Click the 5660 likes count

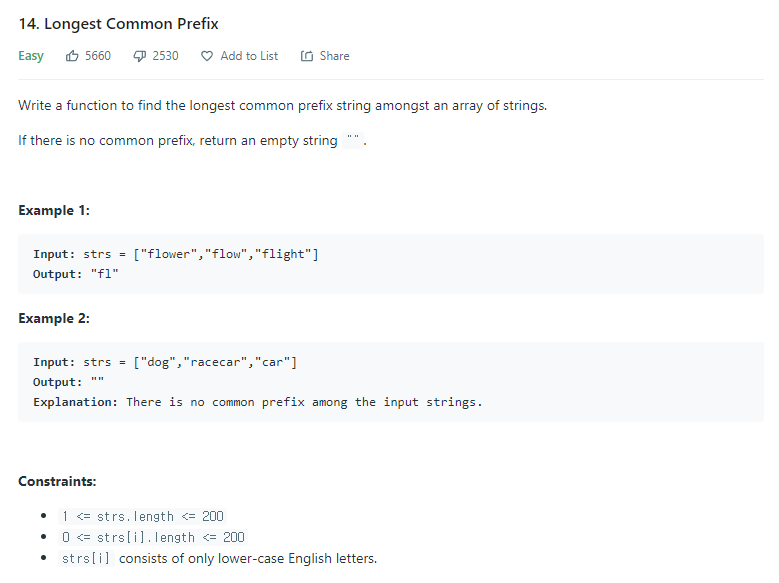tap(98, 56)
